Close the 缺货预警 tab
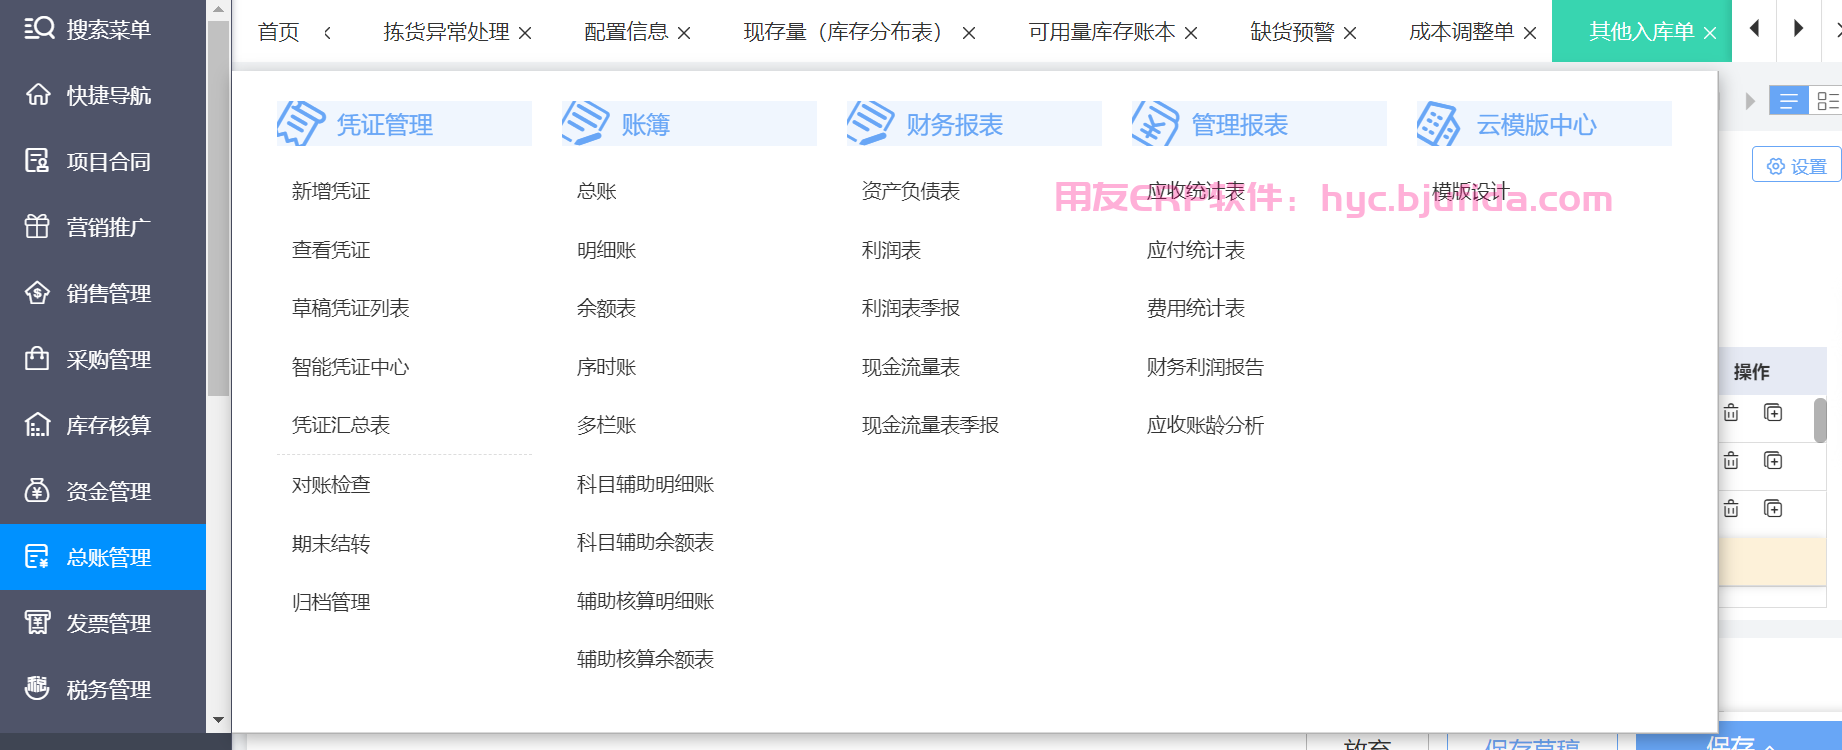Screen dimensions: 1842x750 click(x=1350, y=33)
